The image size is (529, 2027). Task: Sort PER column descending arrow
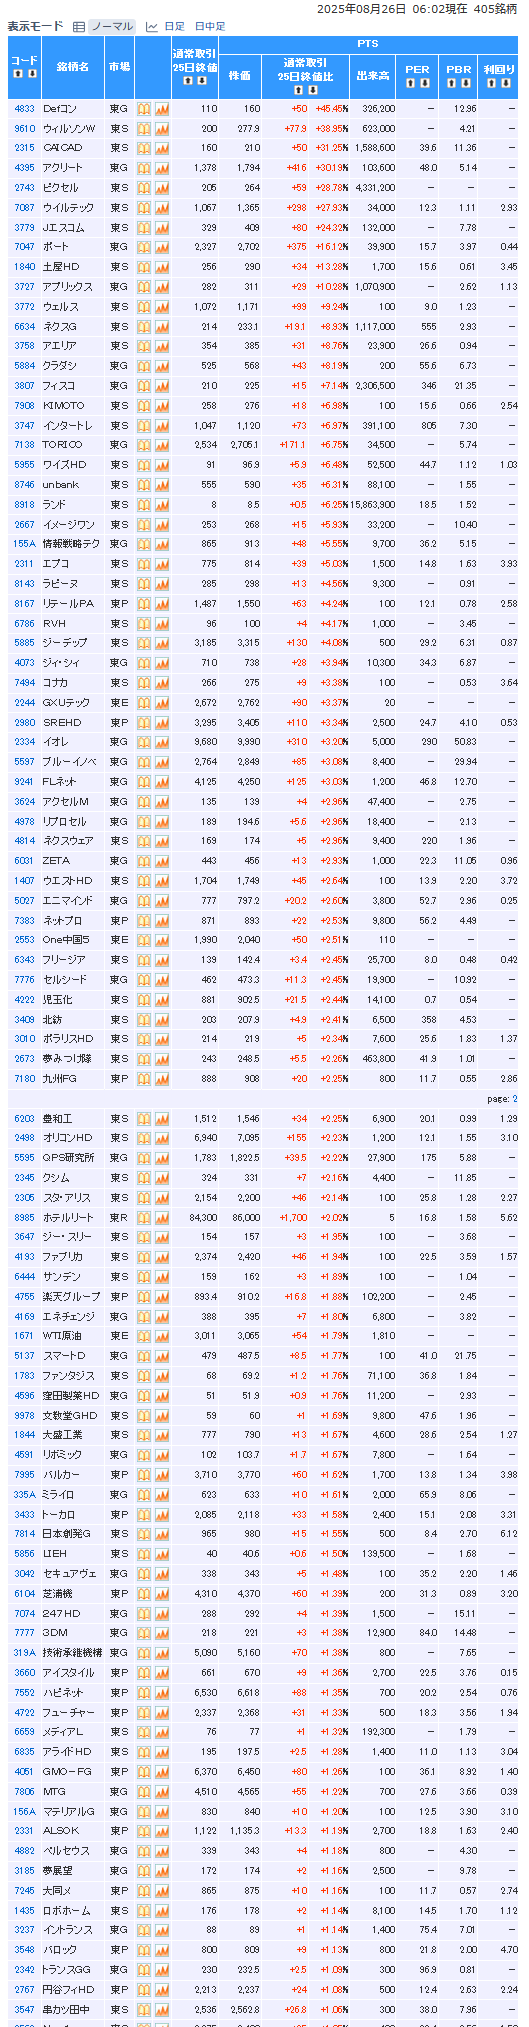[x=424, y=81]
